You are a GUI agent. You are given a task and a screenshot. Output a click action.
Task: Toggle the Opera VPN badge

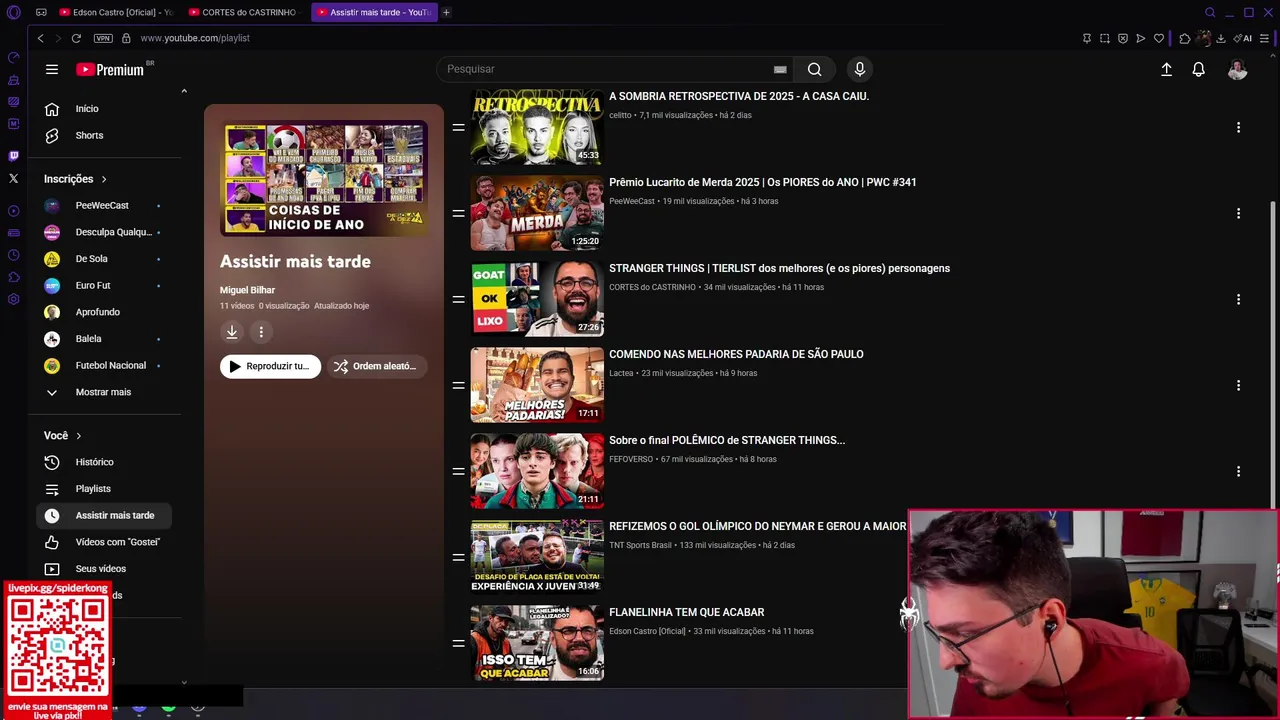pyautogui.click(x=103, y=38)
